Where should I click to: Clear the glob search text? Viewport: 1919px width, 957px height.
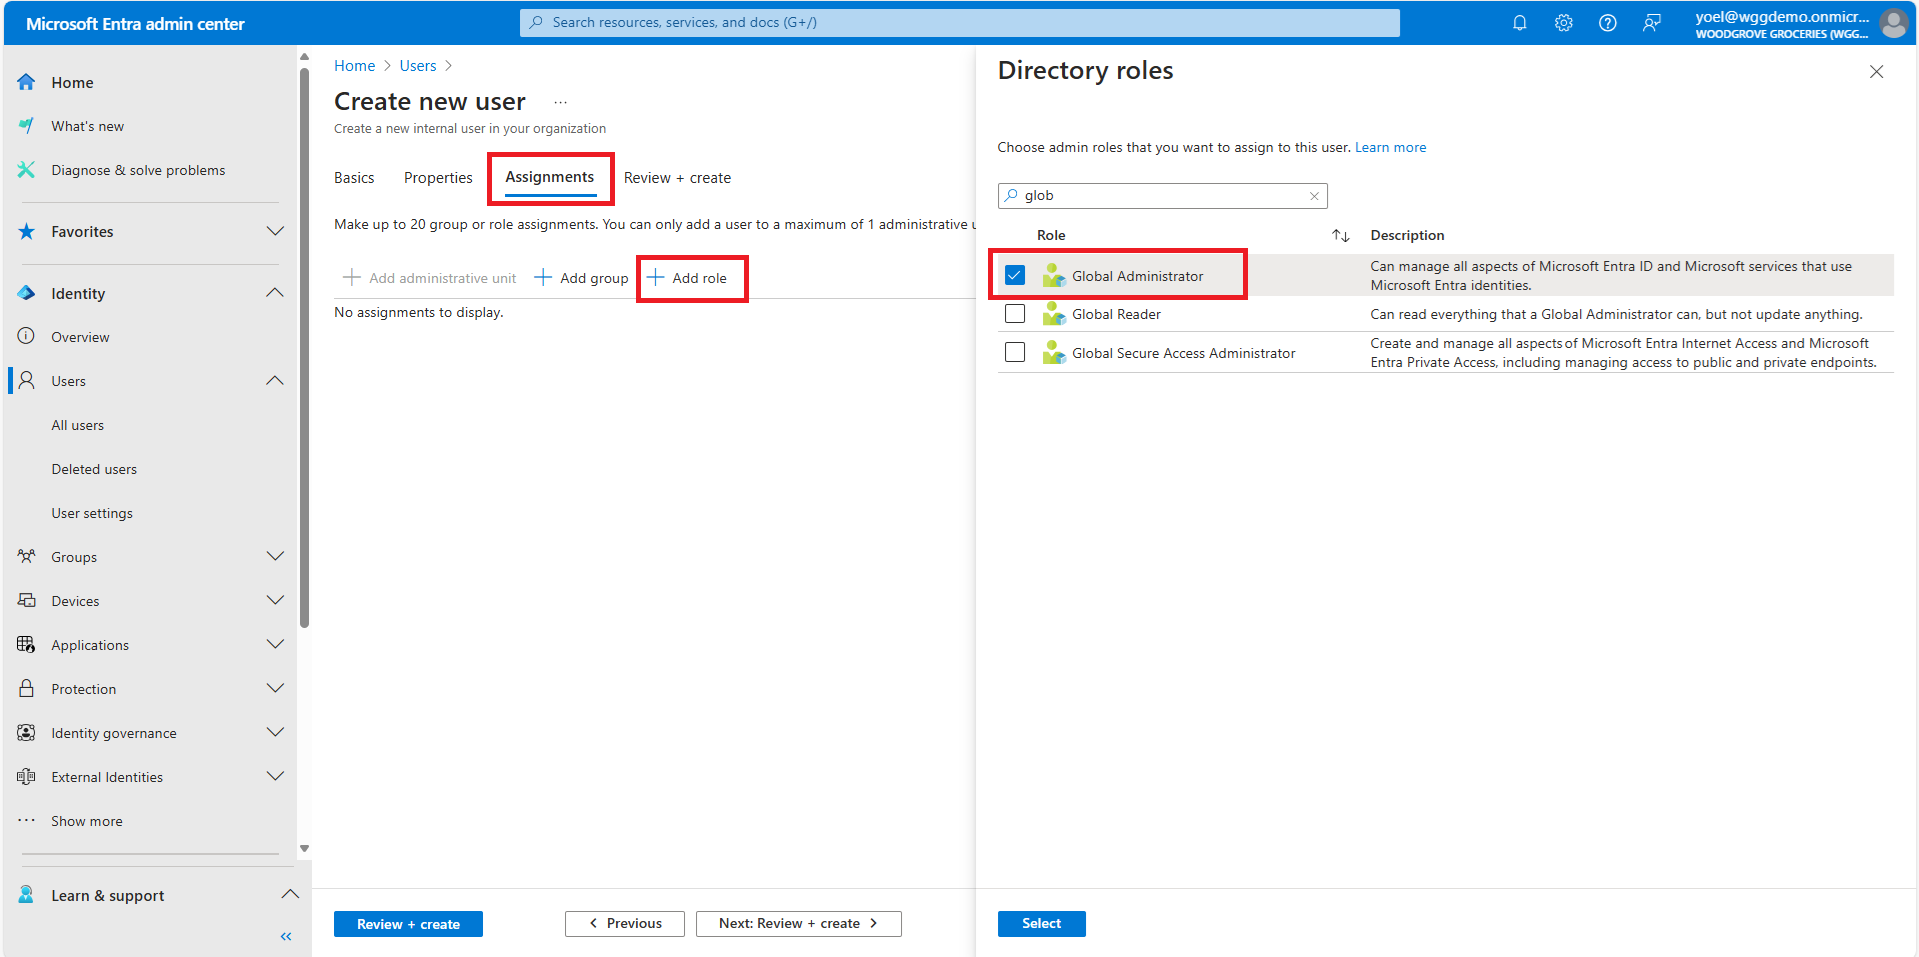coord(1314,196)
